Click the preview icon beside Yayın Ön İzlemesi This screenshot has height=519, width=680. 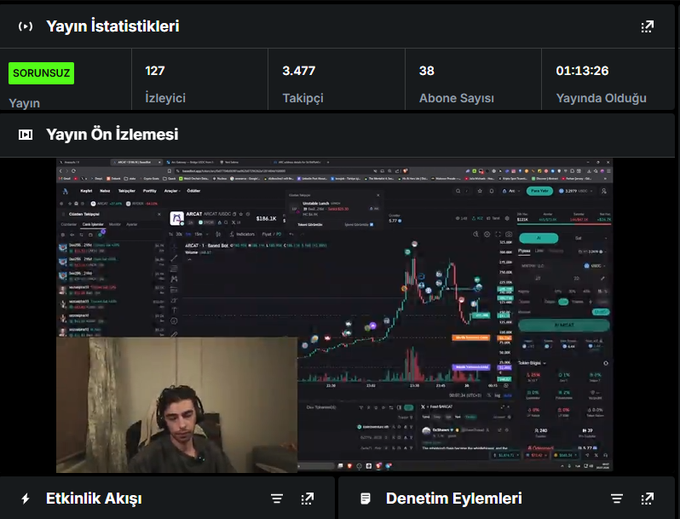25,135
